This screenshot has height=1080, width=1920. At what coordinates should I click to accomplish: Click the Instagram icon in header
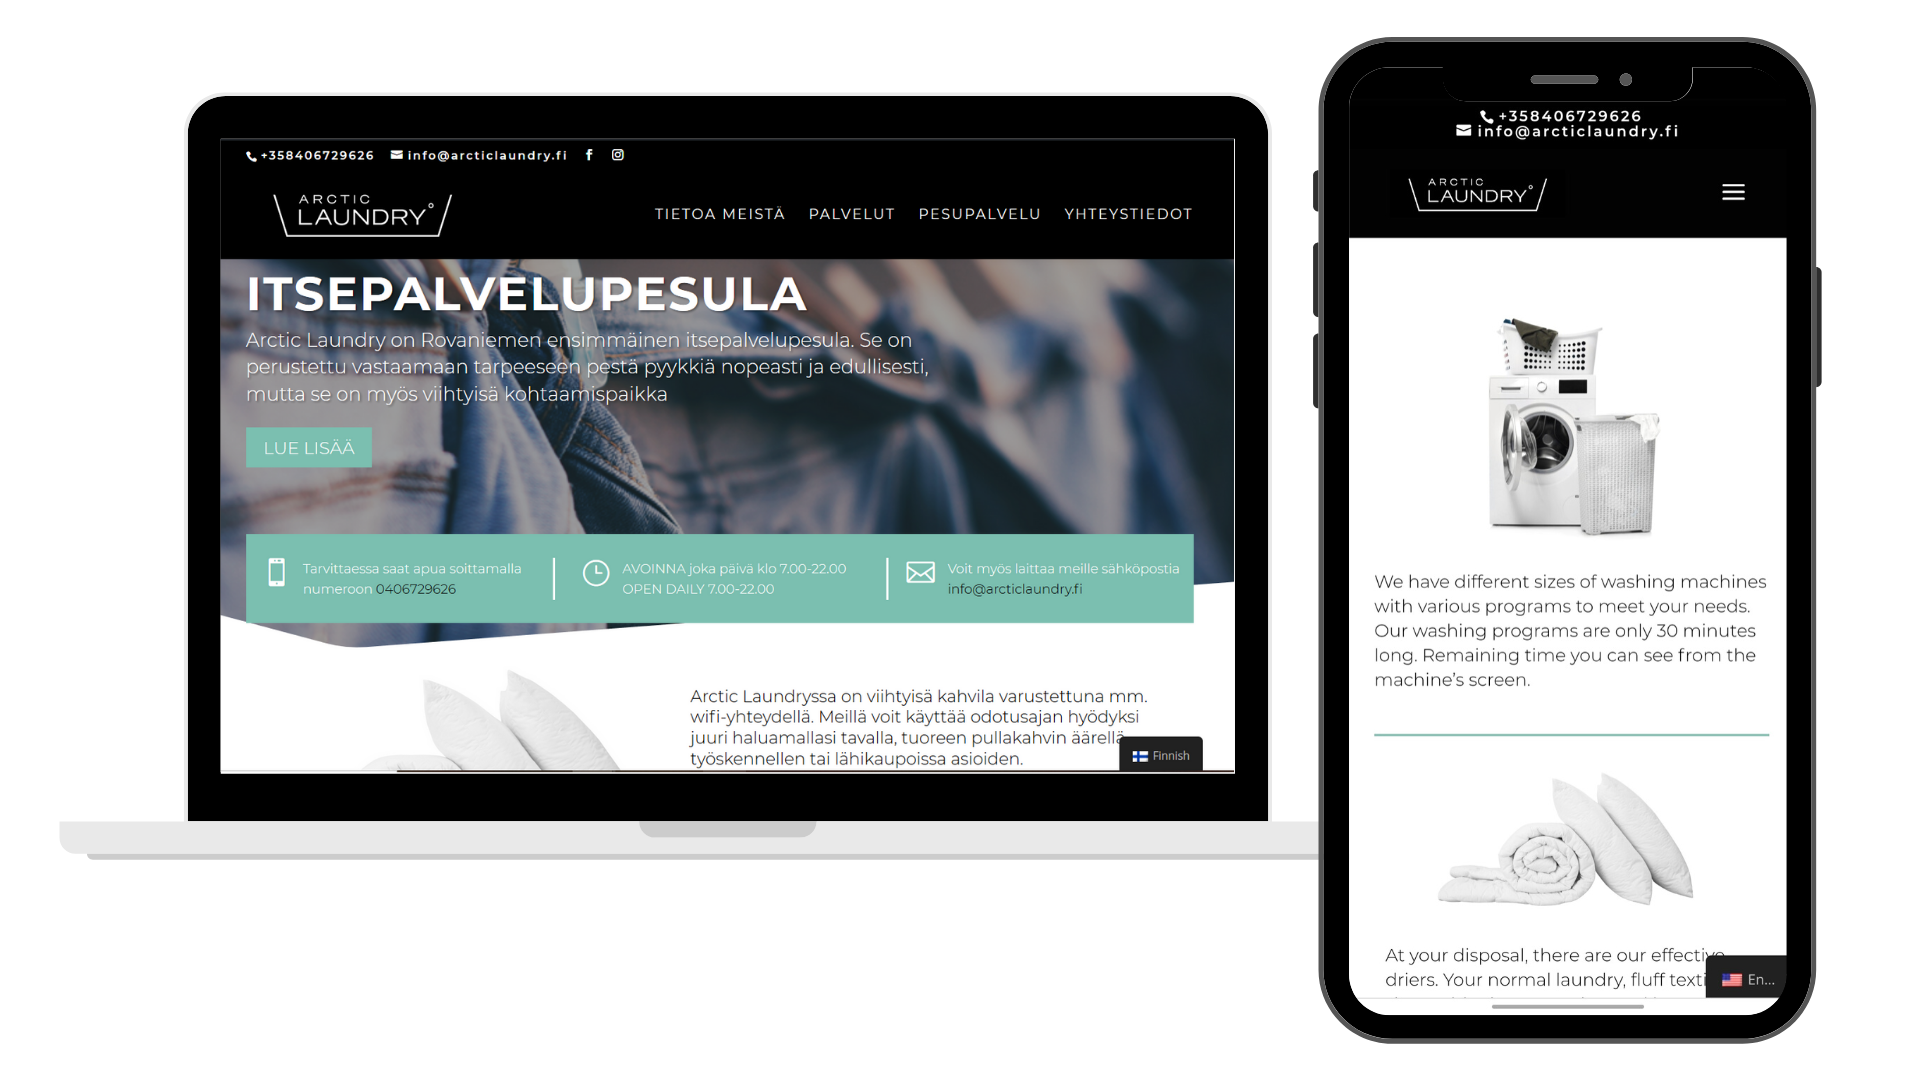coord(616,154)
